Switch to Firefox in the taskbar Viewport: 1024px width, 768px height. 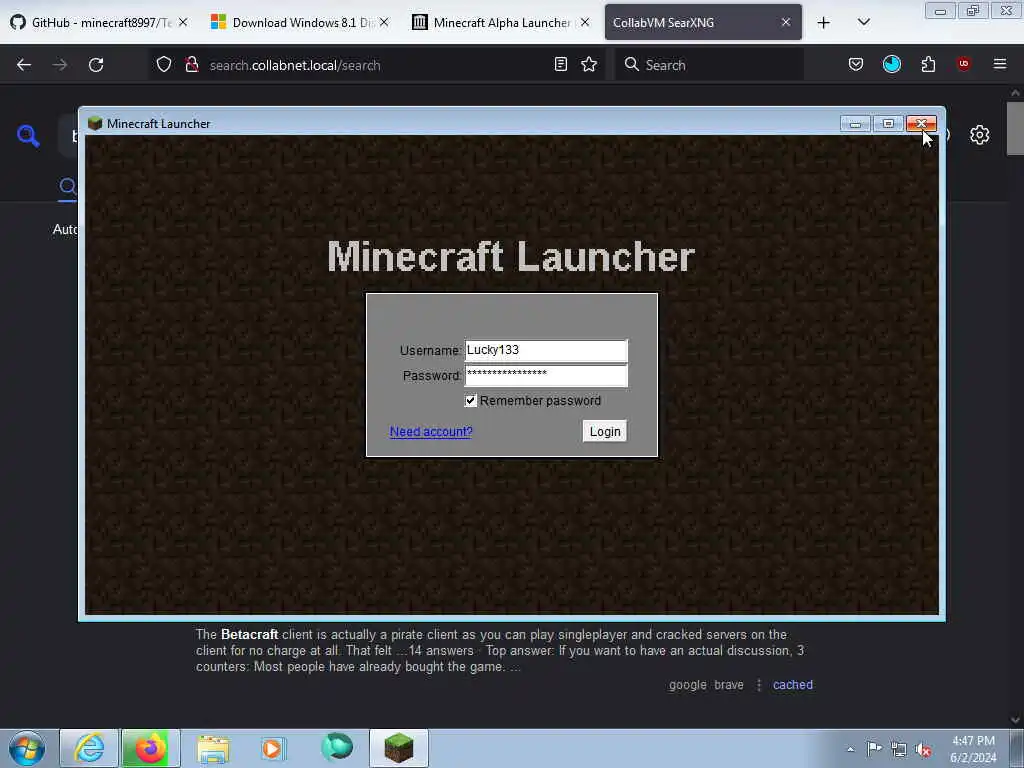[x=150, y=748]
